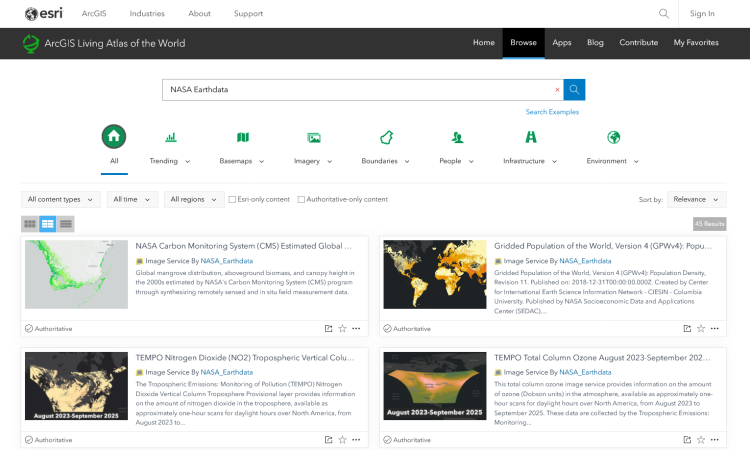Expand the Imagery category chevron
This screenshot has height=450, width=750.
[x=330, y=162]
